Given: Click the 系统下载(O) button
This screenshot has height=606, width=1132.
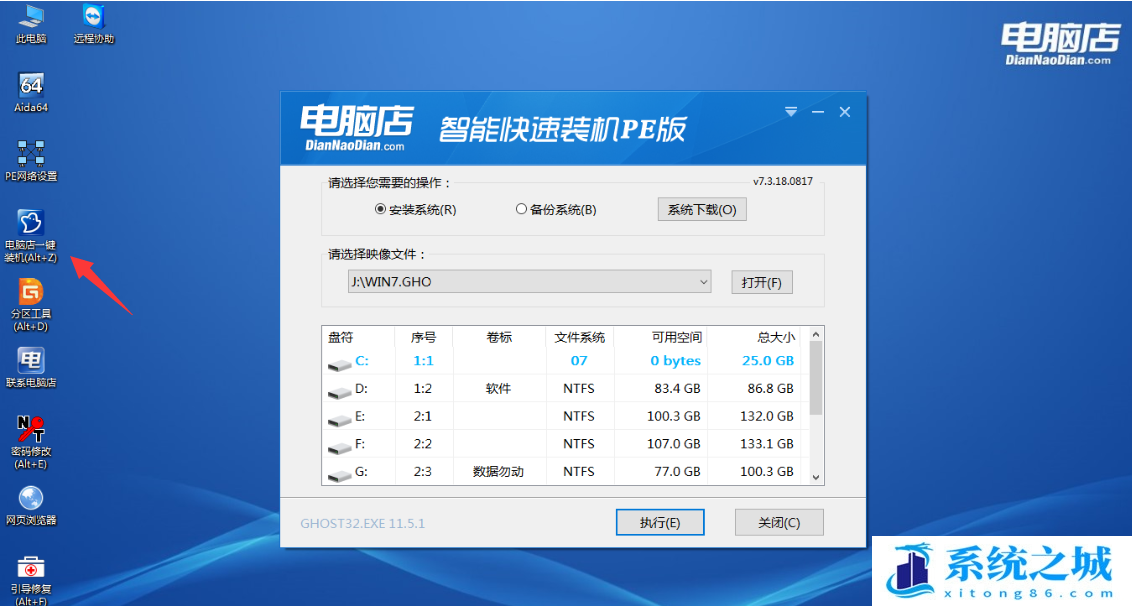Looking at the screenshot, I should (x=702, y=209).
